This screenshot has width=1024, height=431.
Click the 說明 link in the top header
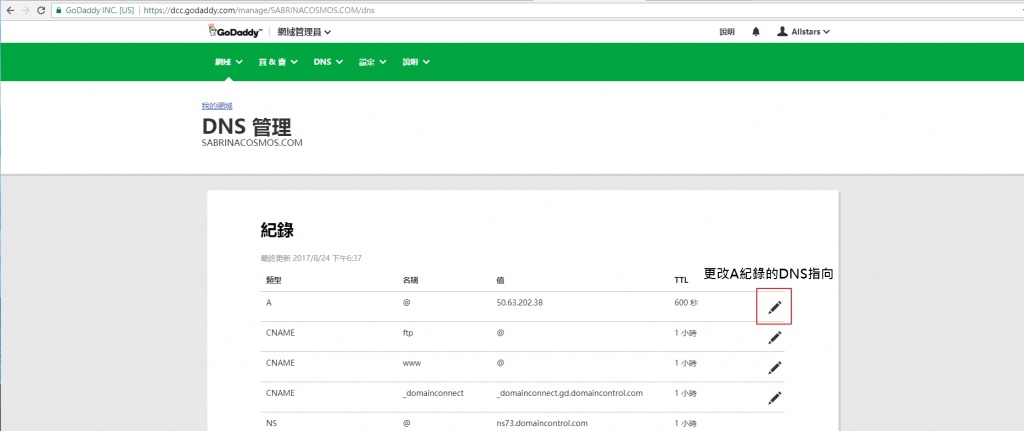click(x=727, y=32)
